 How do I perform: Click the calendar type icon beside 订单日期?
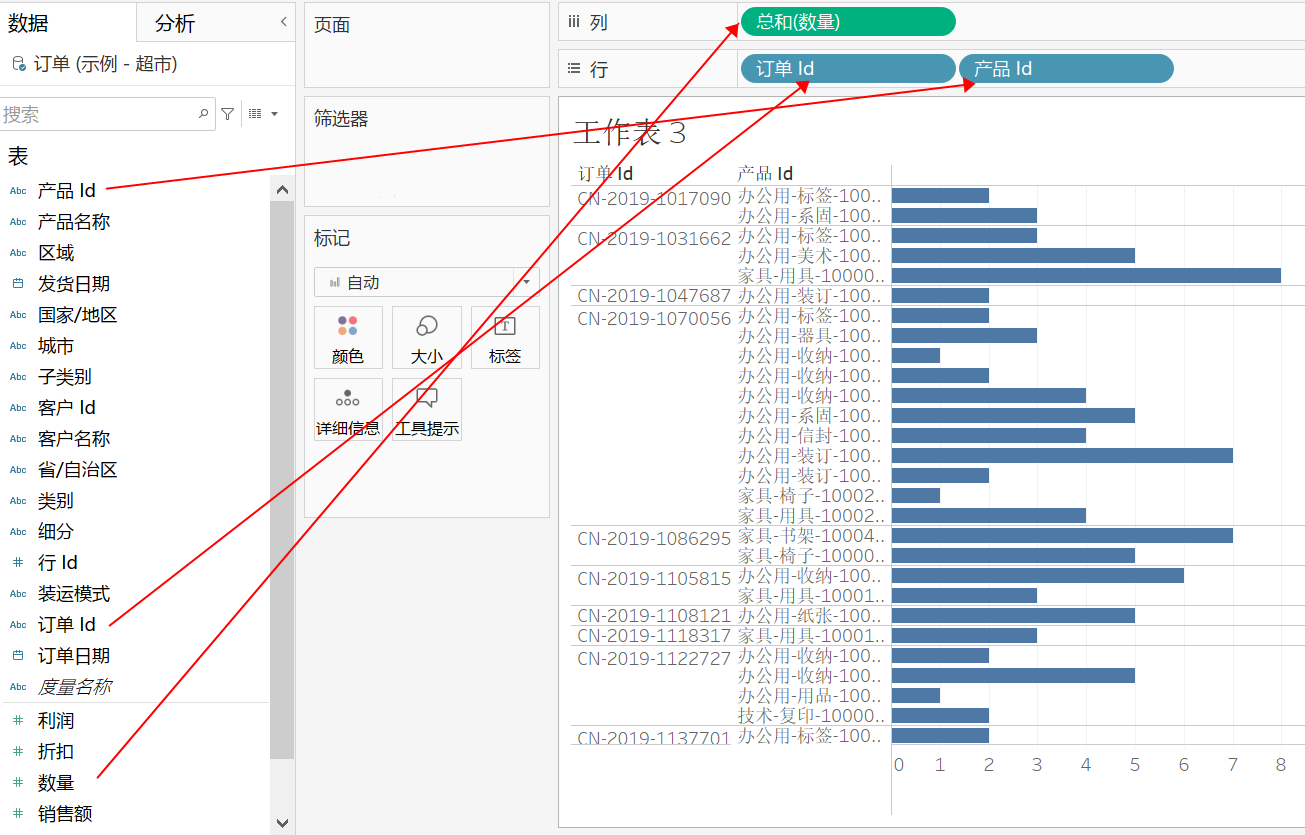[x=18, y=656]
